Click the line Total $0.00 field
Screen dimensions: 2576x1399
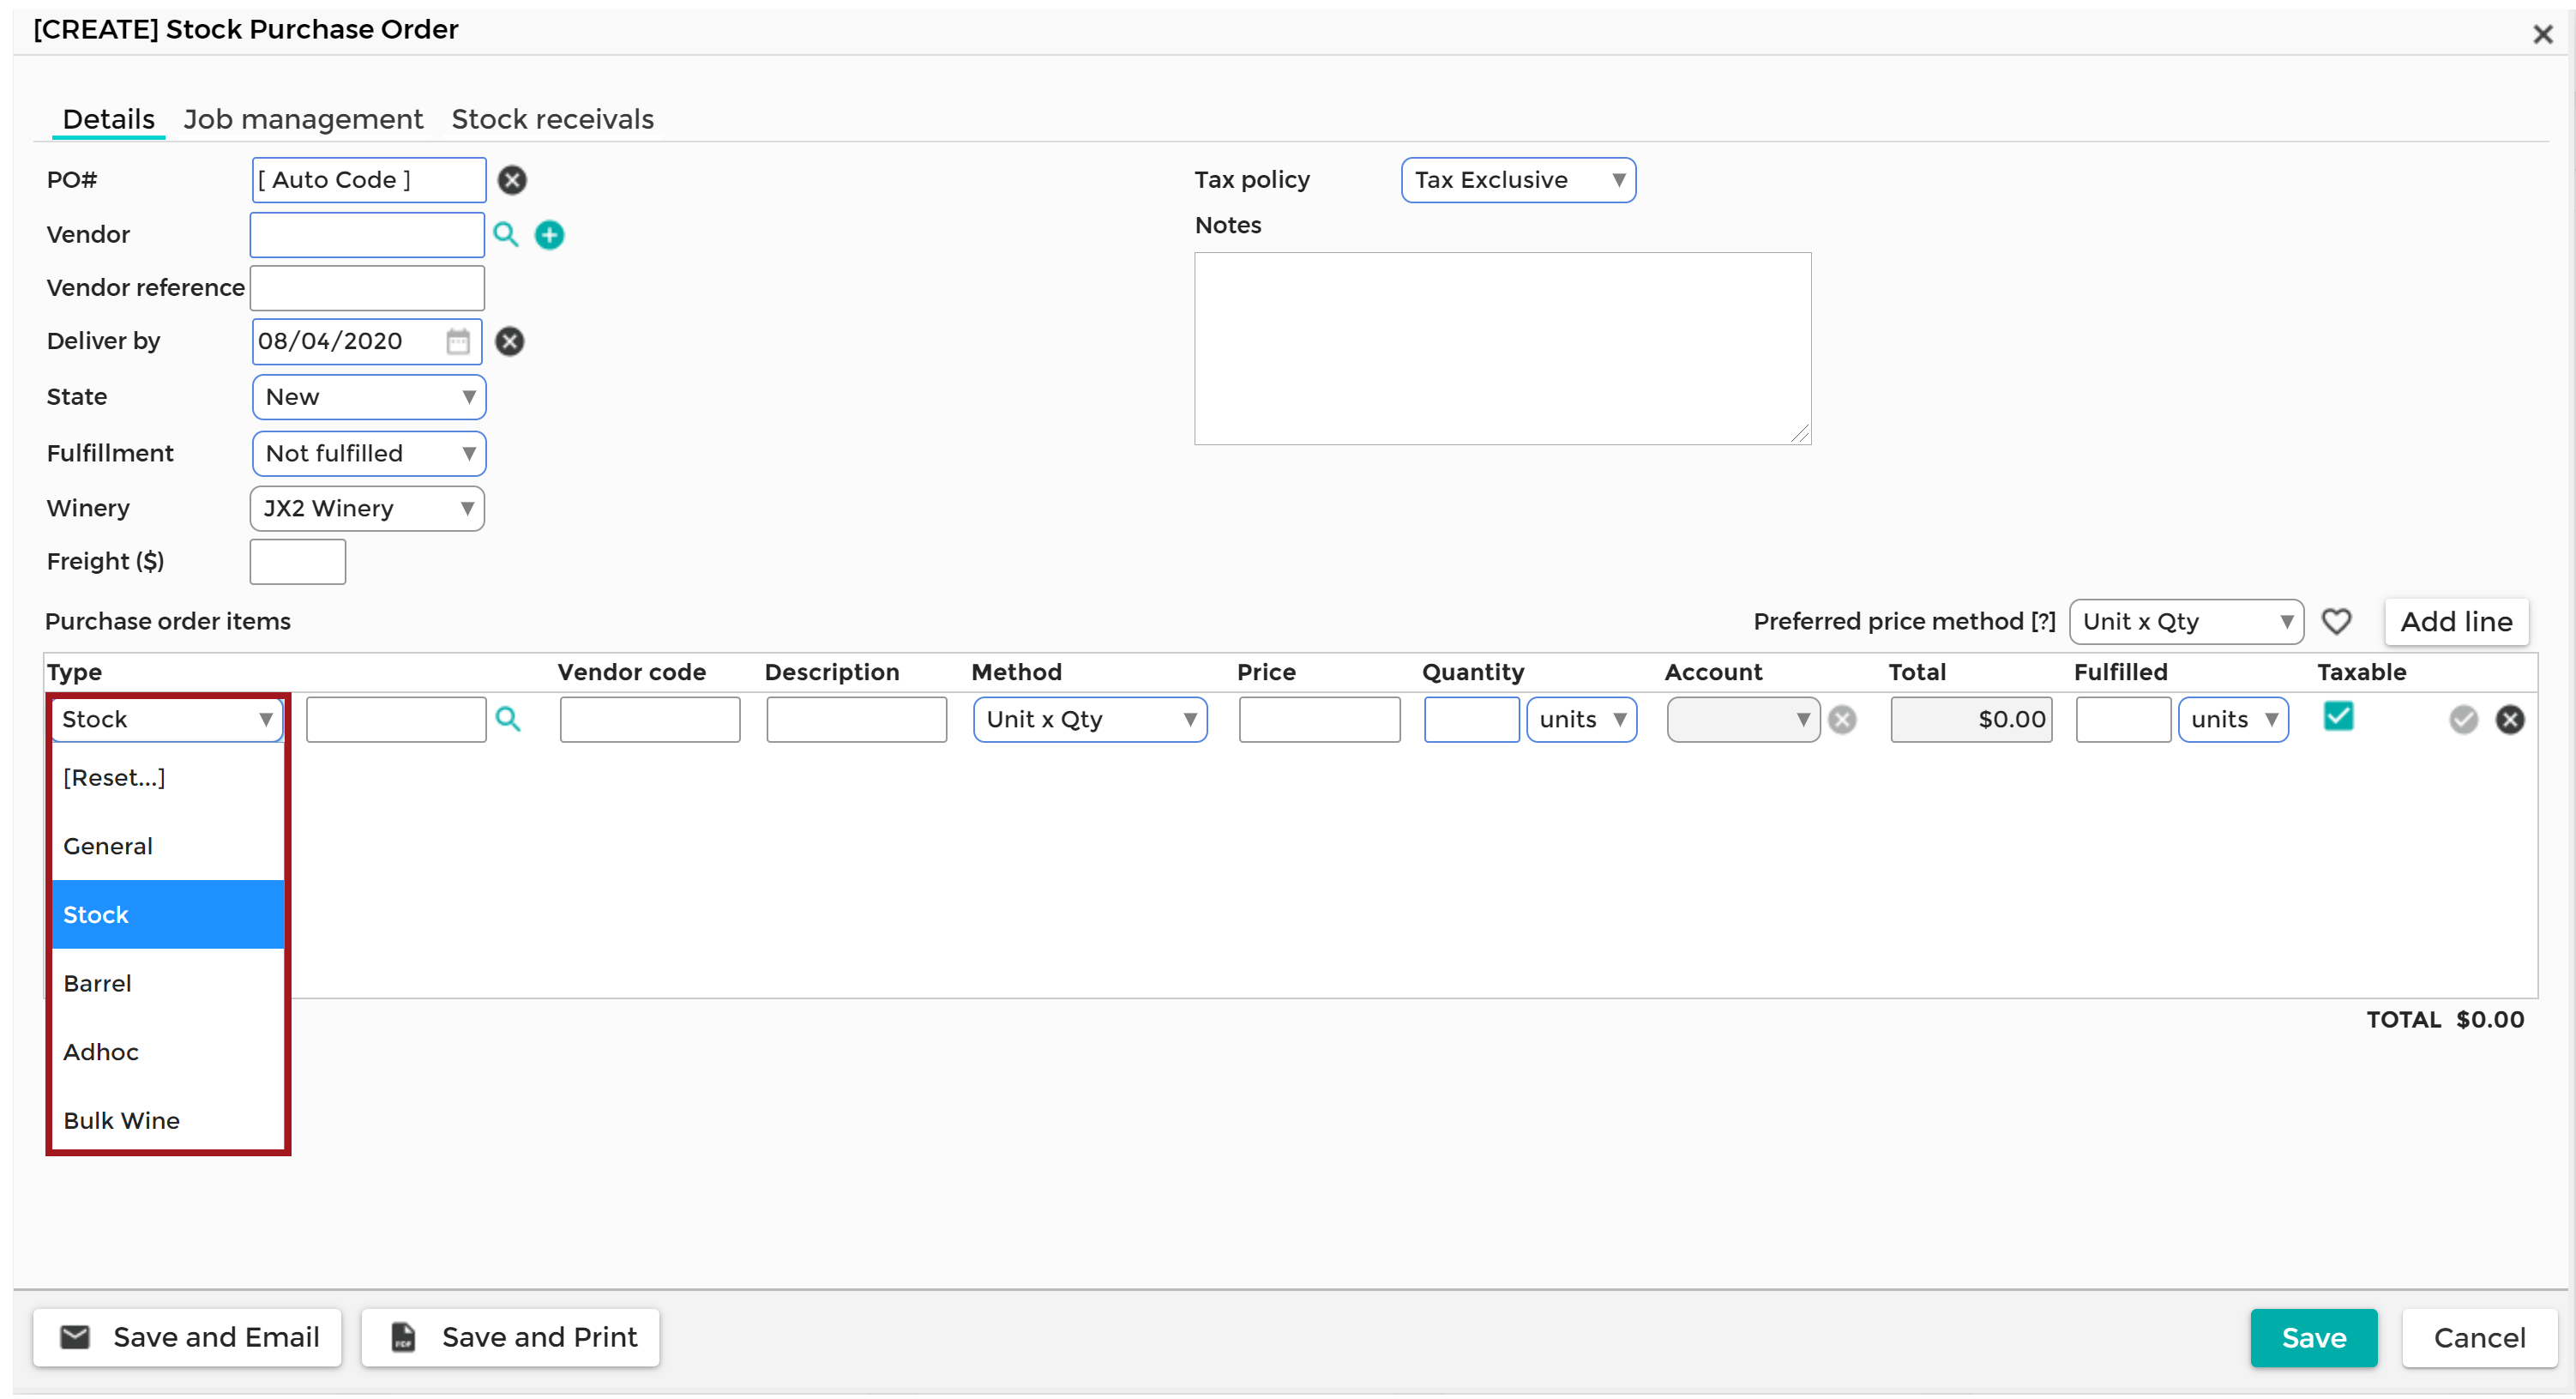pos(1971,720)
